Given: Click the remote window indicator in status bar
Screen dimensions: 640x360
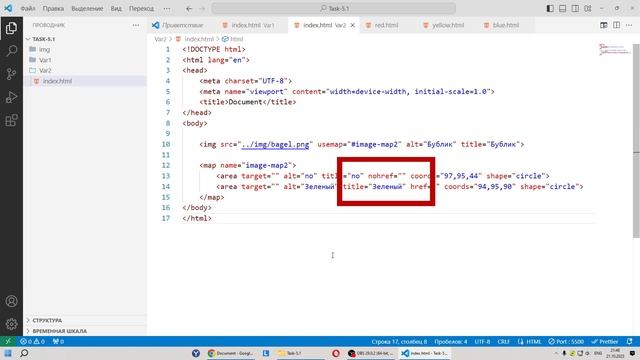Looking at the screenshot, I should [8, 341].
